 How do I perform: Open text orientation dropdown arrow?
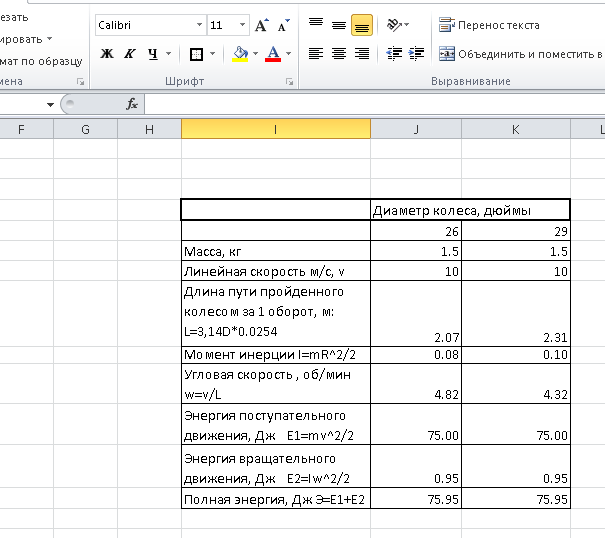pos(406,25)
